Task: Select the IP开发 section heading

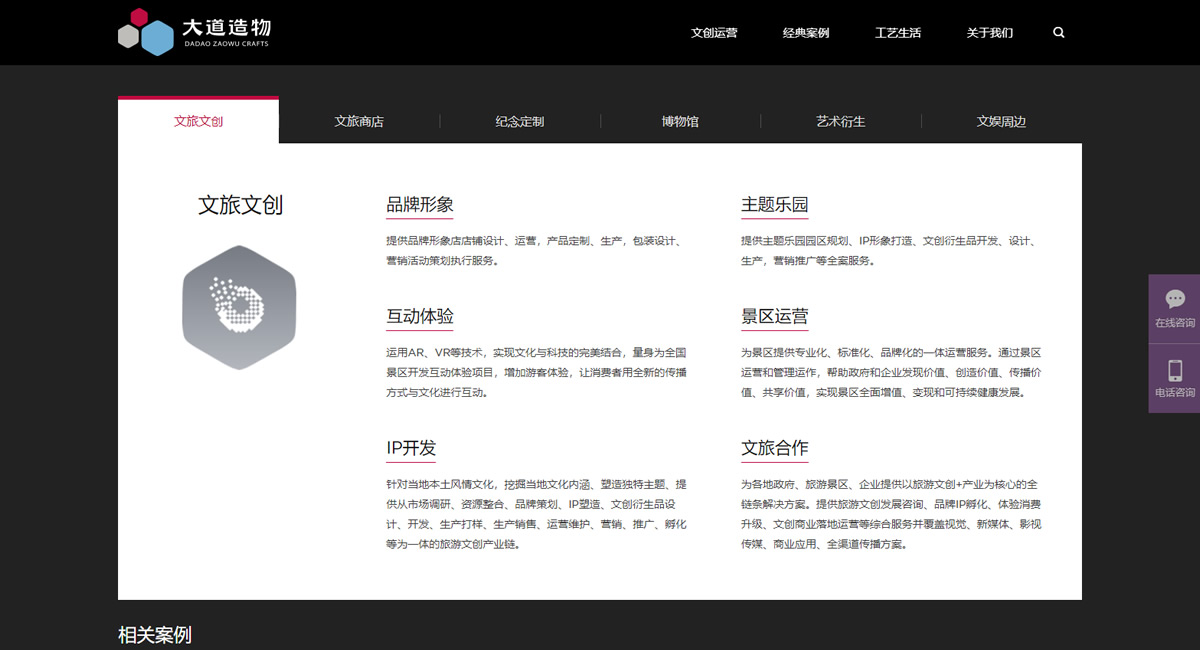Action: (x=411, y=448)
